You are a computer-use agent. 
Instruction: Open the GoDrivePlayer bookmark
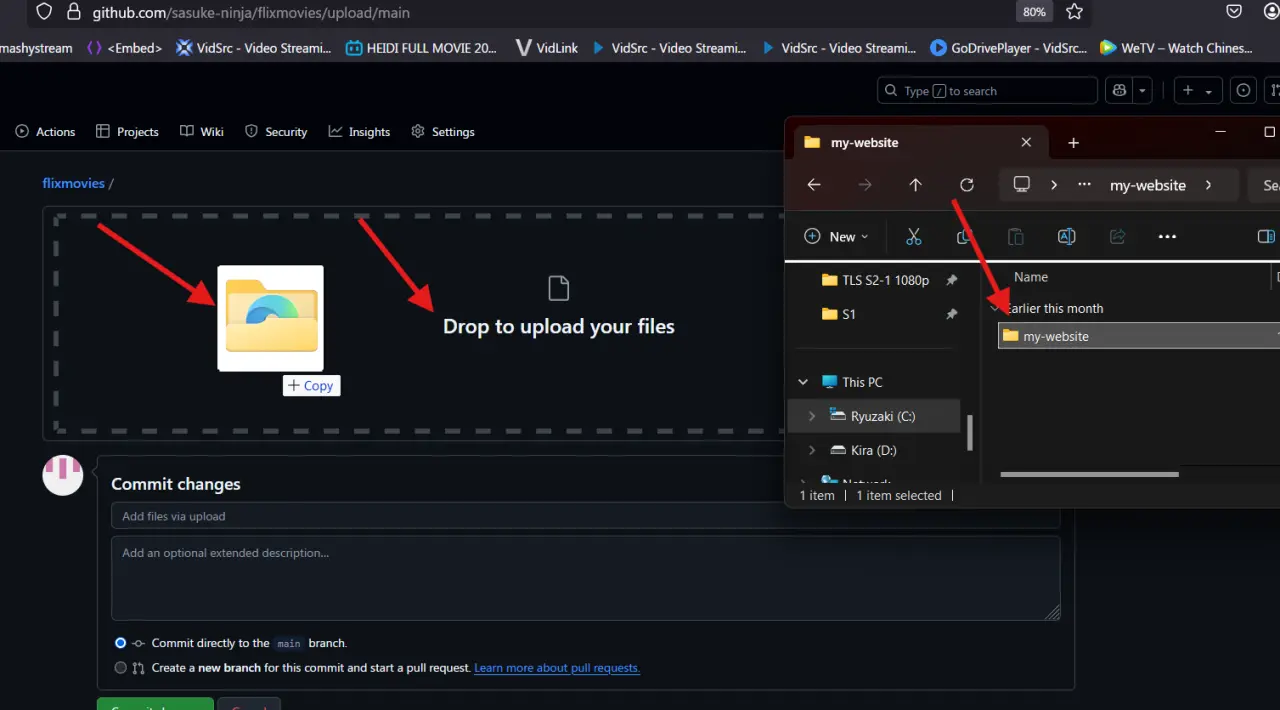(1008, 48)
